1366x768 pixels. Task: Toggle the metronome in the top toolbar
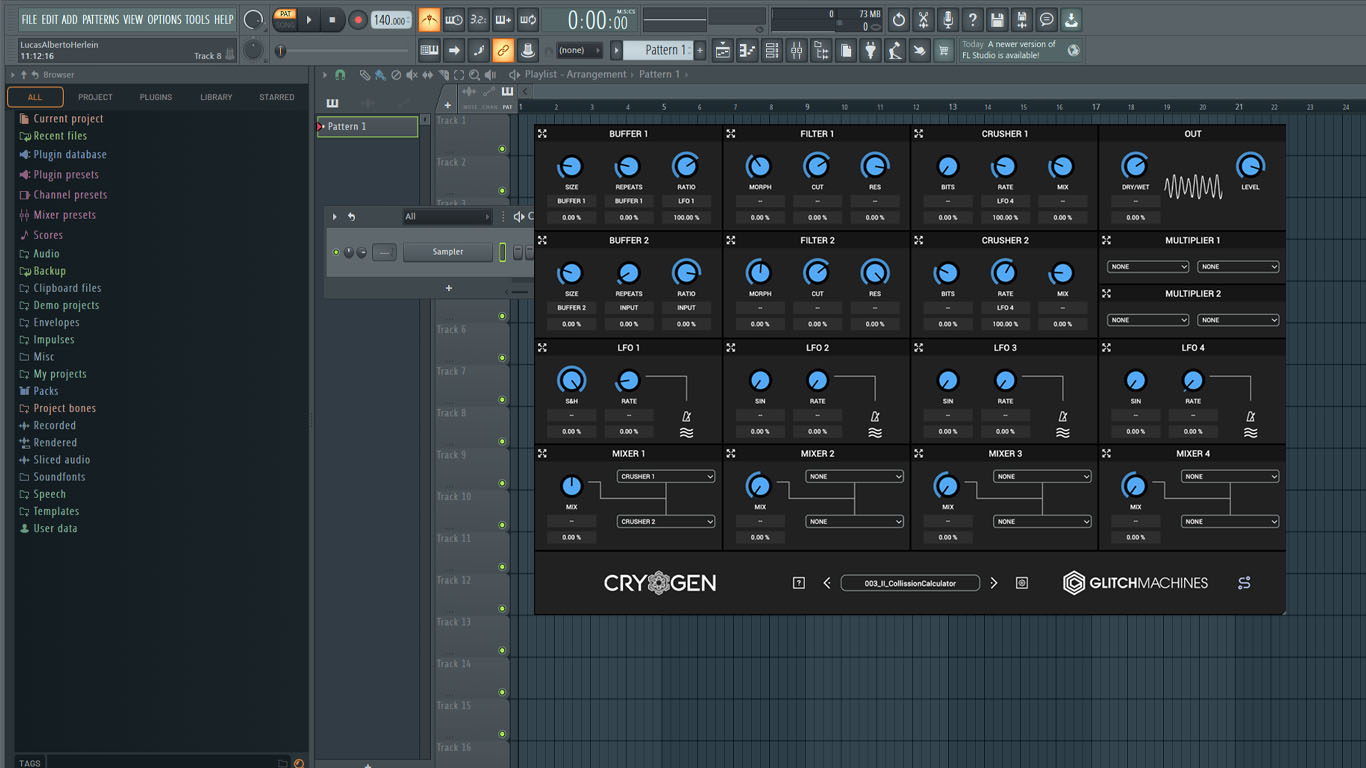click(x=429, y=20)
